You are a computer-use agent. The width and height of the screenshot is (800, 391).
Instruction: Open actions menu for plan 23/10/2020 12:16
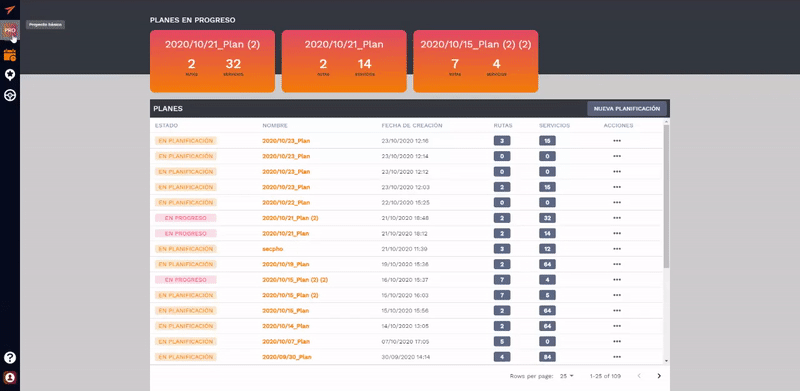pos(617,141)
